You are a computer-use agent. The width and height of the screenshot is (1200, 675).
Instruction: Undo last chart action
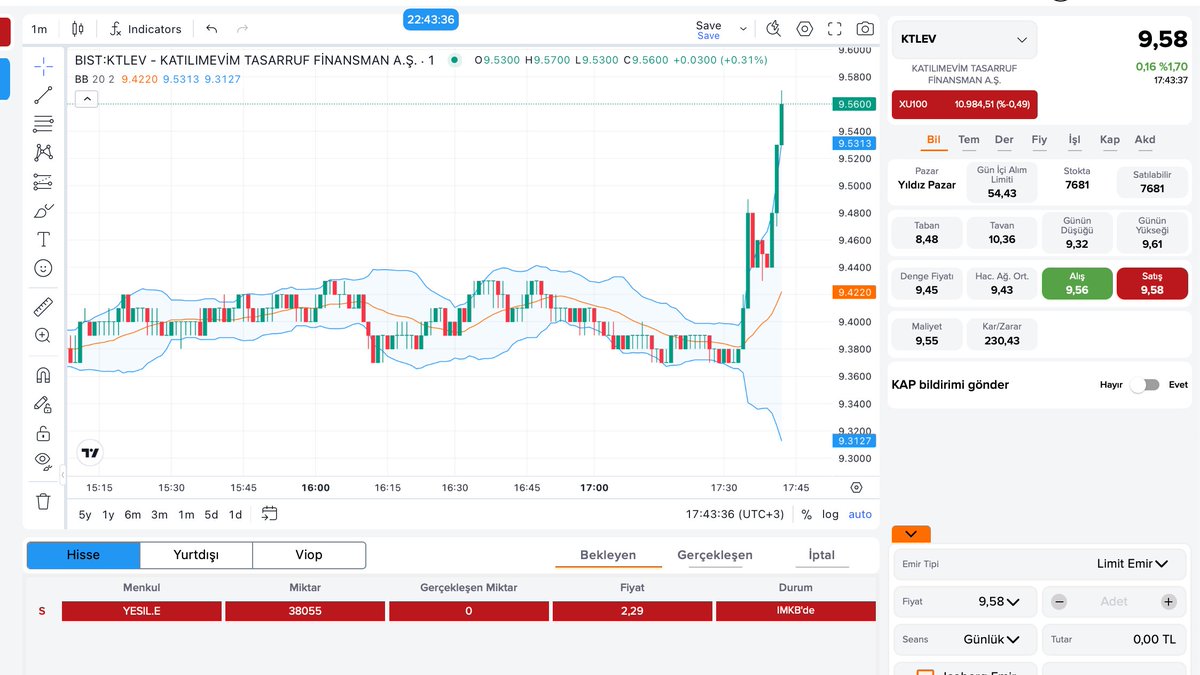coord(211,29)
